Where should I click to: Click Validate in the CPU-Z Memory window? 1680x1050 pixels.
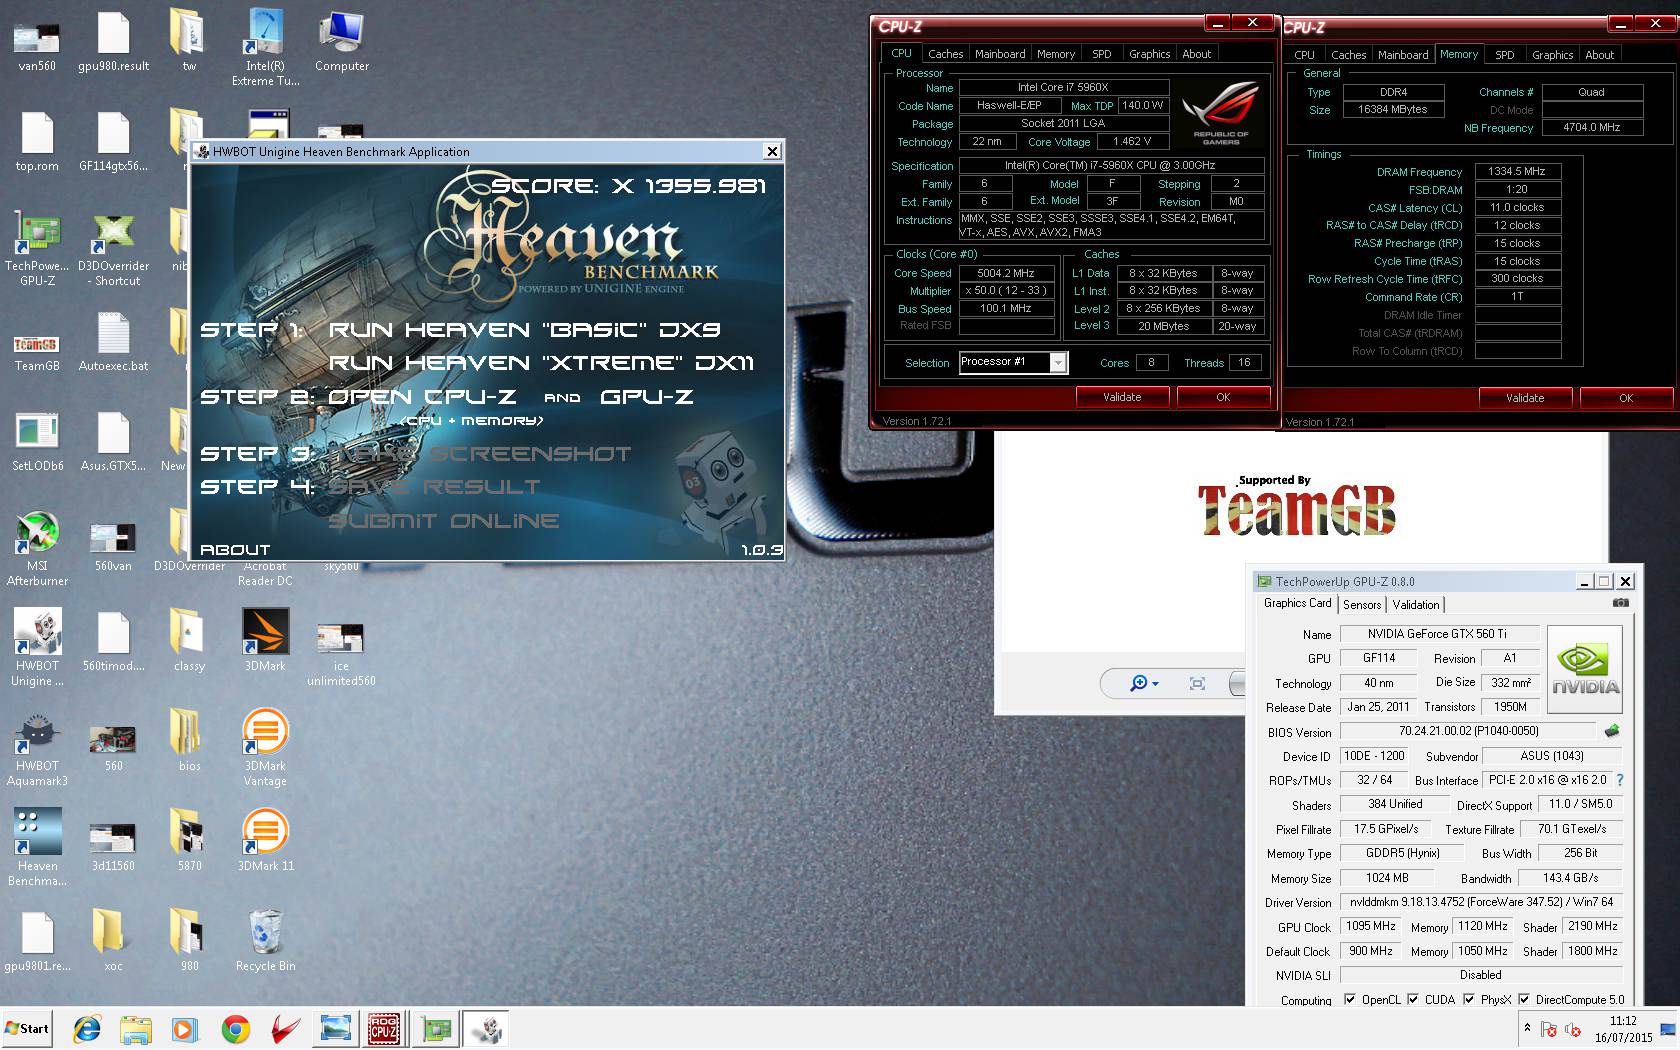point(1525,398)
